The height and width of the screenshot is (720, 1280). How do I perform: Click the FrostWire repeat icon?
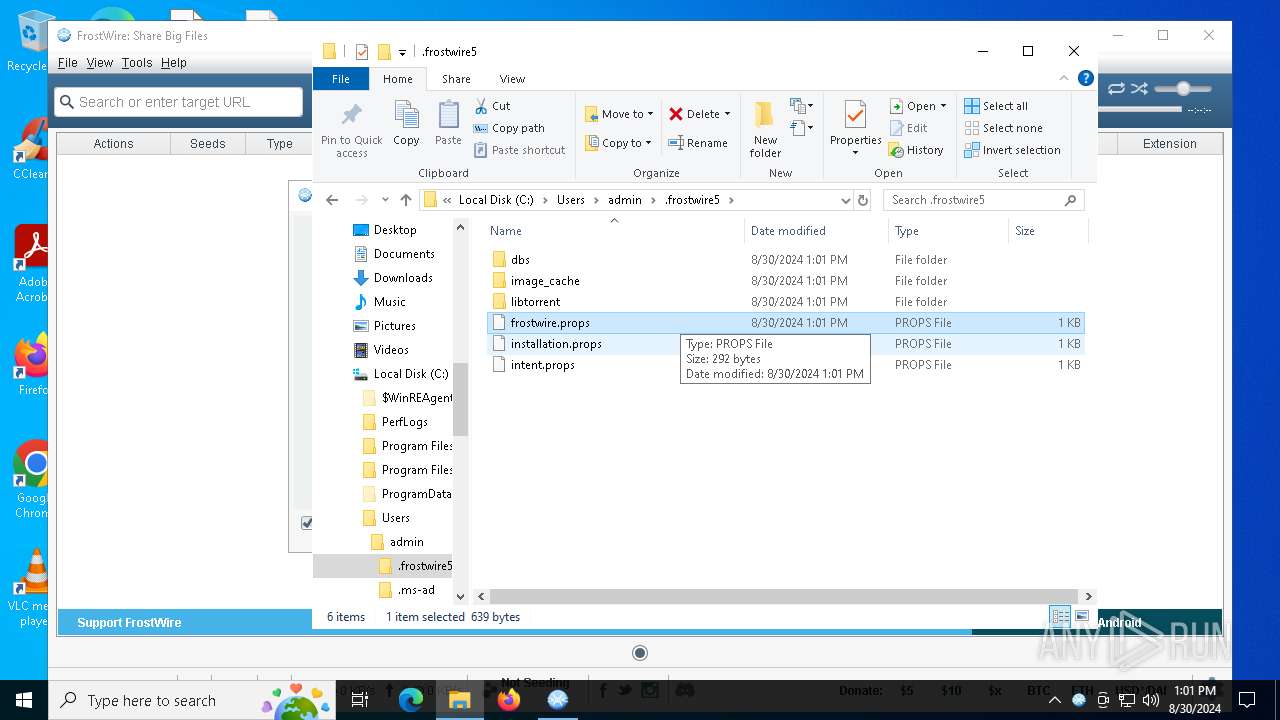coord(1116,89)
